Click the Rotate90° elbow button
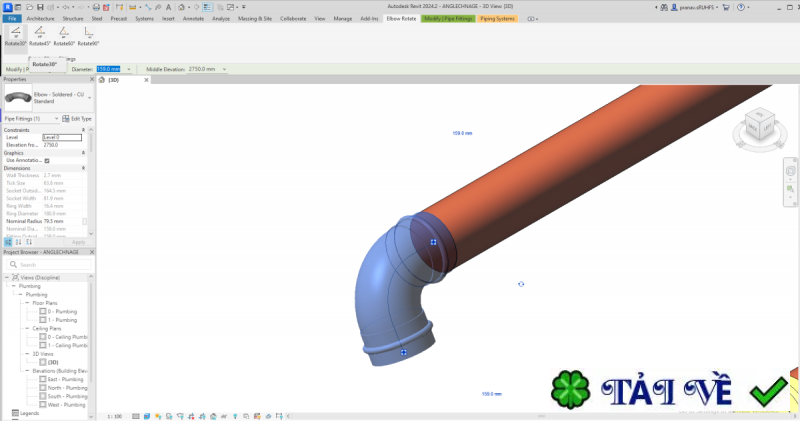The height and width of the screenshot is (421, 800). click(88, 37)
